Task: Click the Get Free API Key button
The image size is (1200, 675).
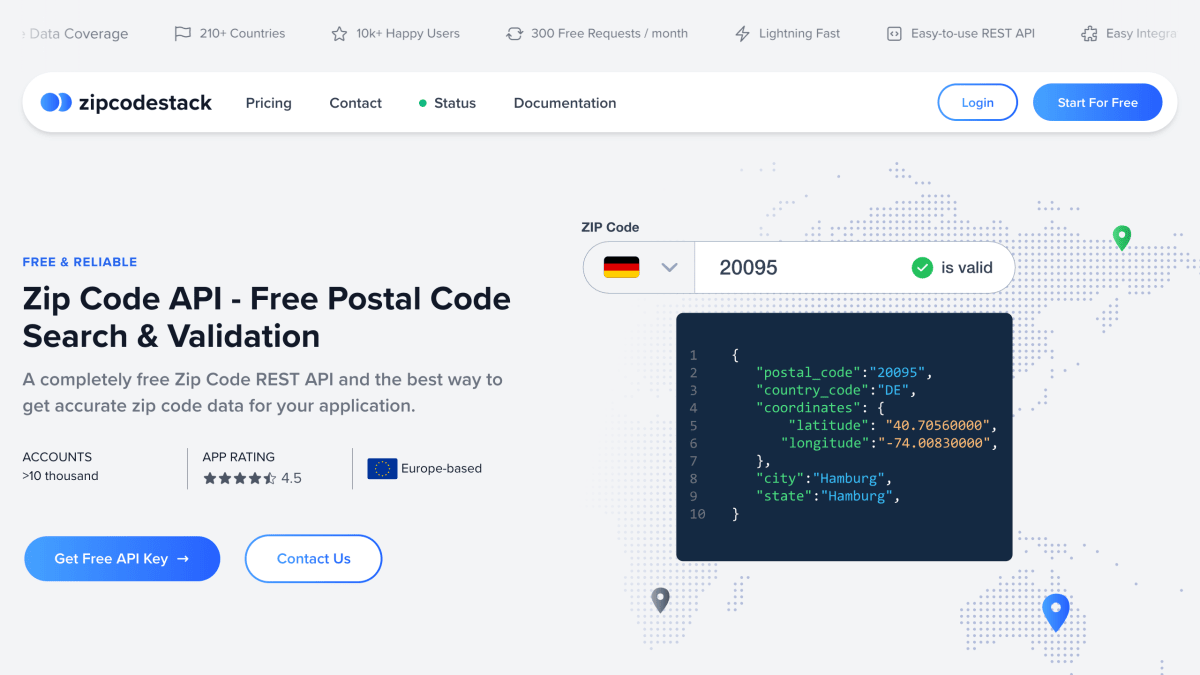Action: (122, 559)
